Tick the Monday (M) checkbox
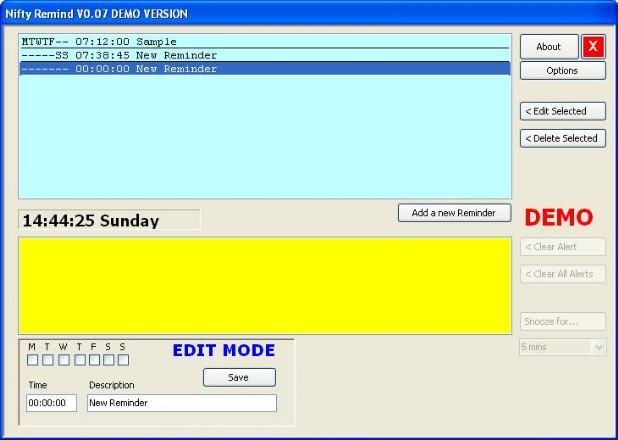 pos(32,360)
